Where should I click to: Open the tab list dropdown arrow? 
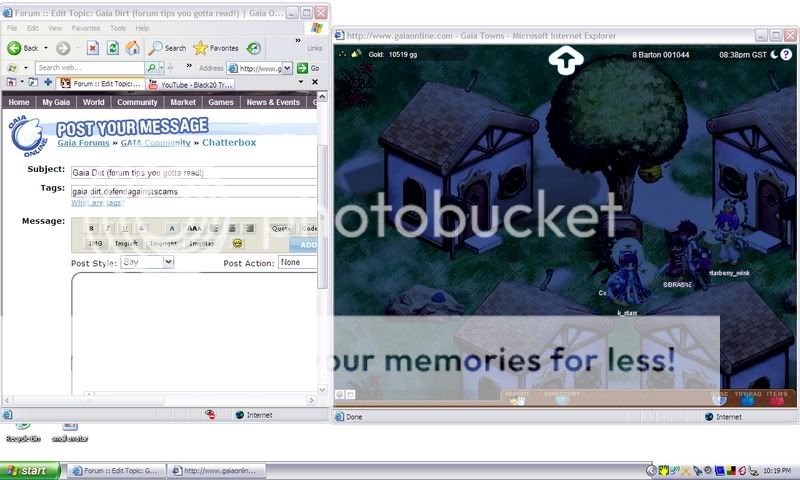(x=301, y=82)
